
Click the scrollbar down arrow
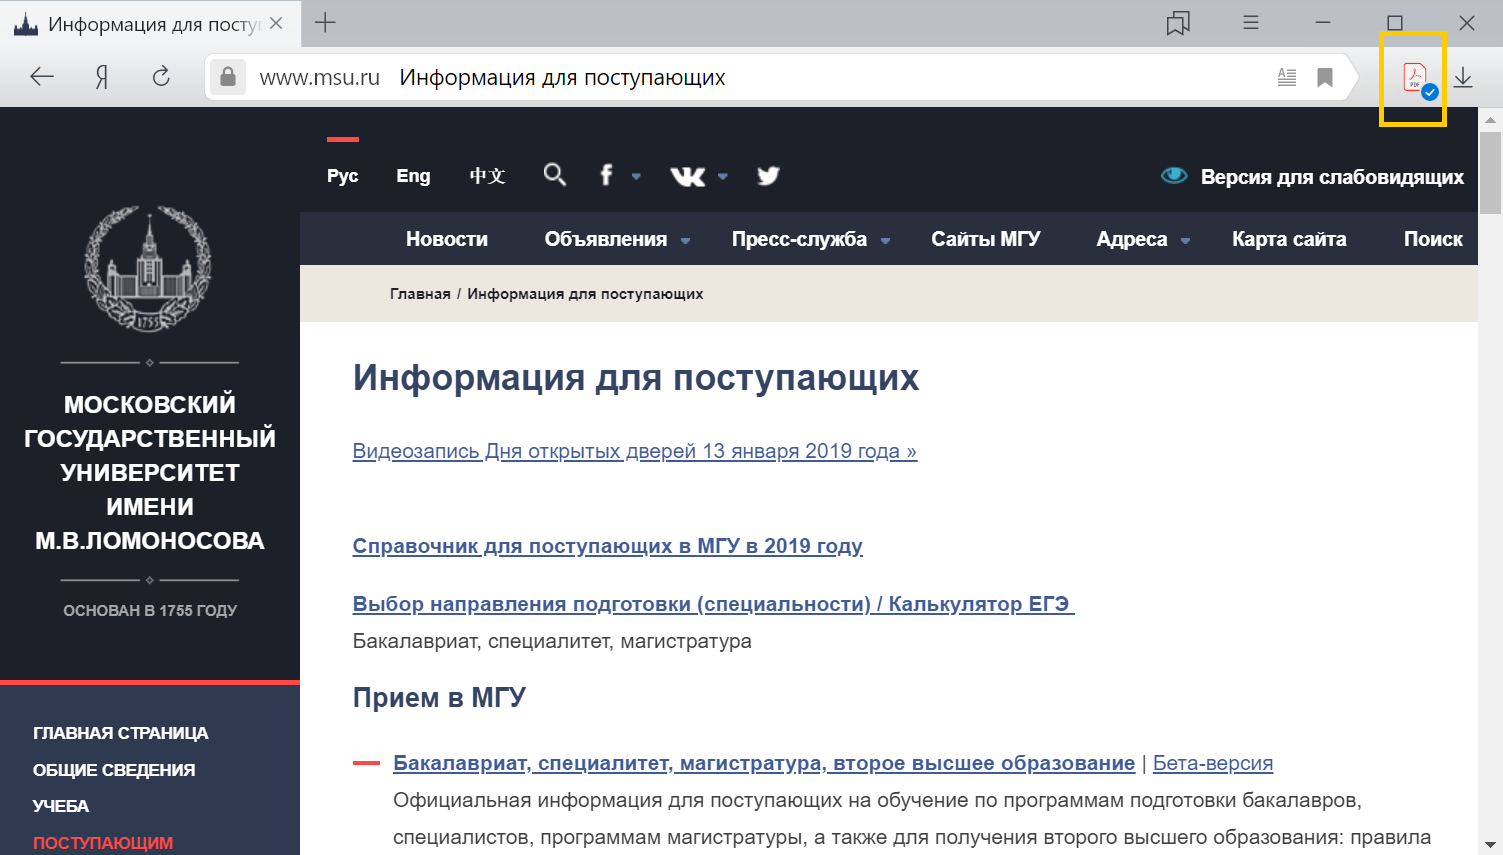coord(1490,844)
